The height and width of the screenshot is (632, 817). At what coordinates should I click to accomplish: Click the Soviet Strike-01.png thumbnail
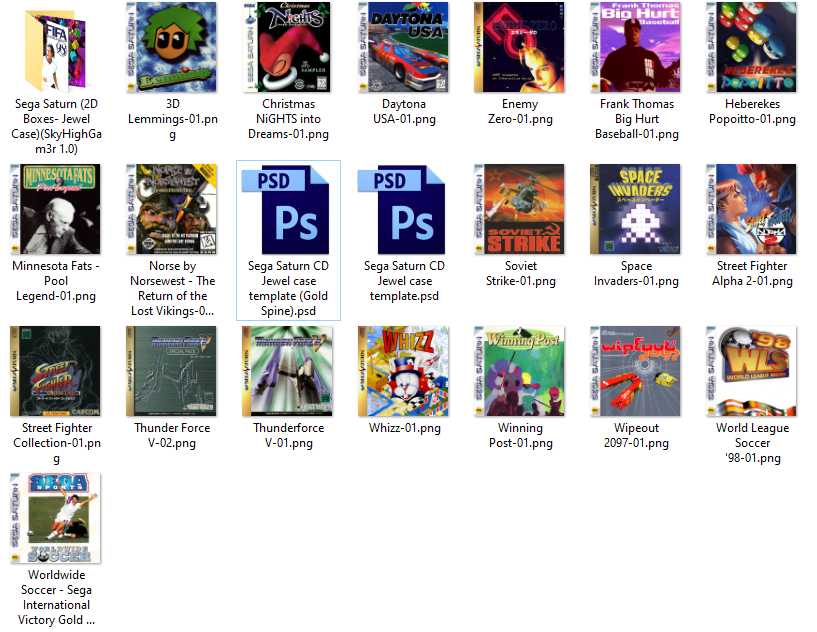tap(520, 210)
